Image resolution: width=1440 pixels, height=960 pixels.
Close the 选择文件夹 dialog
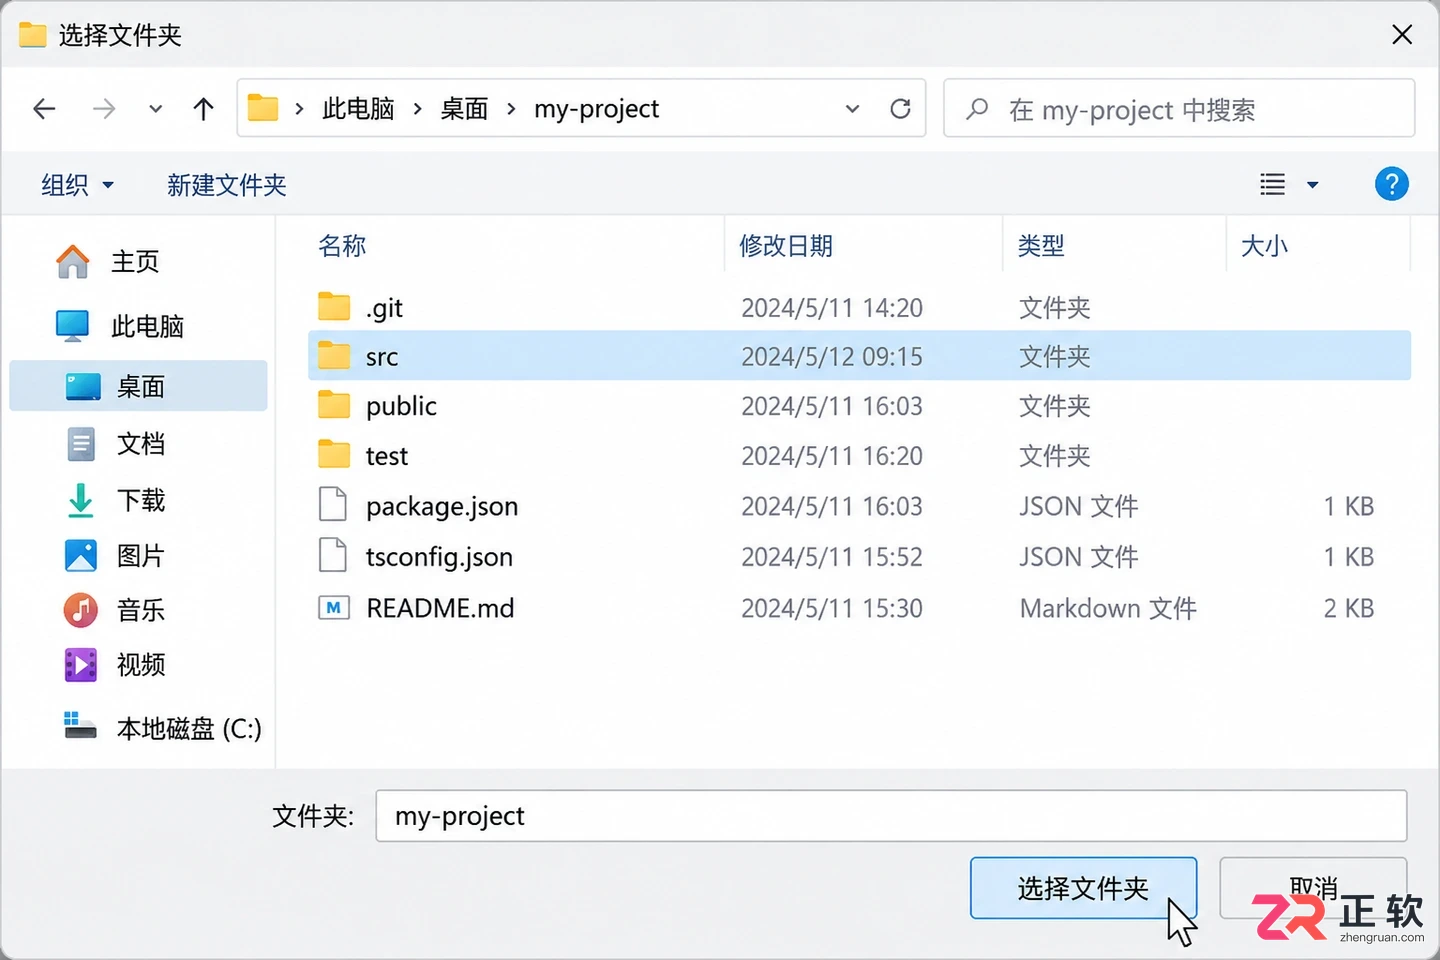1402,35
